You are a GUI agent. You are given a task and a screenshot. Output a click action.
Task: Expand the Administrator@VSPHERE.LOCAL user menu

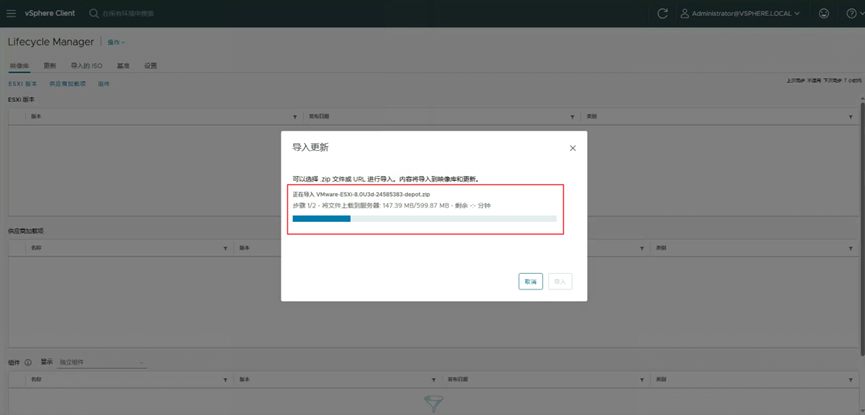739,13
